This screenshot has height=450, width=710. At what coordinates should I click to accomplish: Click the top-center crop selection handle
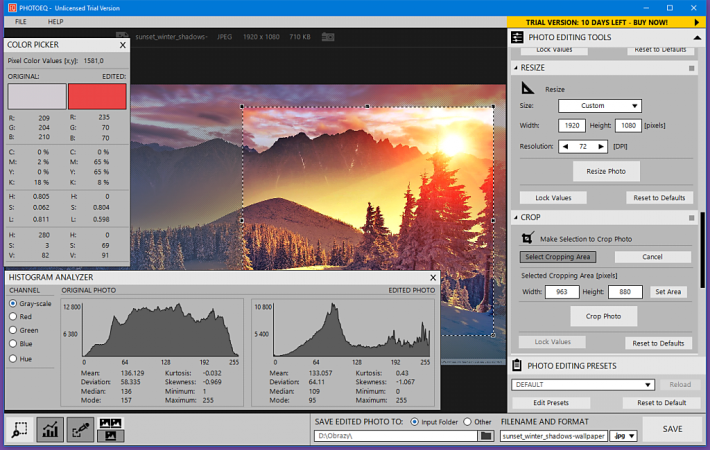[367, 106]
